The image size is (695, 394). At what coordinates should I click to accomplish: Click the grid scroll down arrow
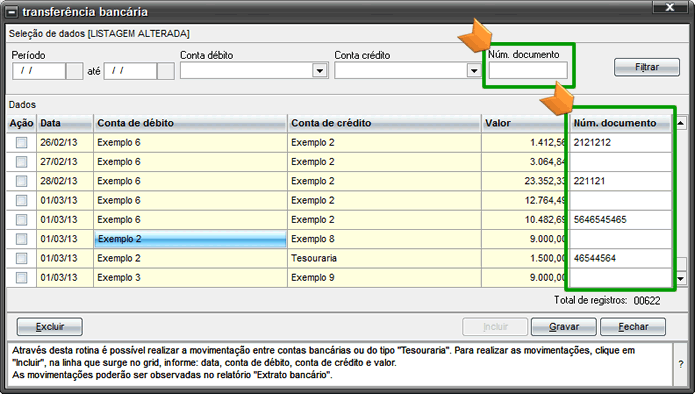pyautogui.click(x=681, y=279)
